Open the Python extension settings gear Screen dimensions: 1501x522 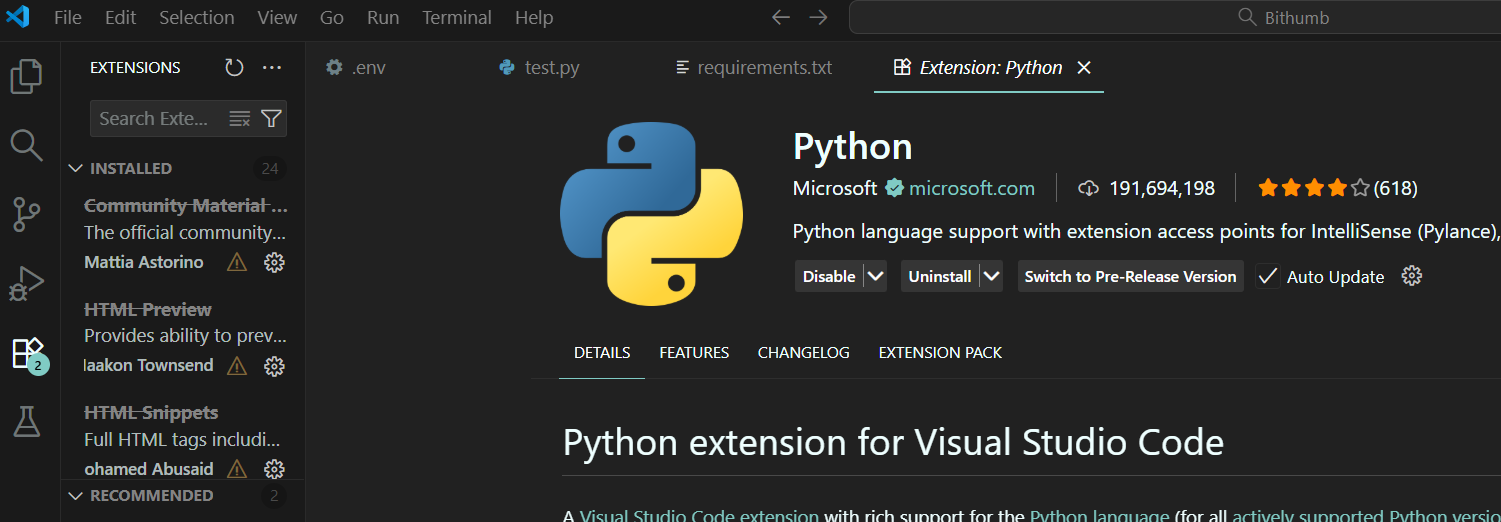1412,276
